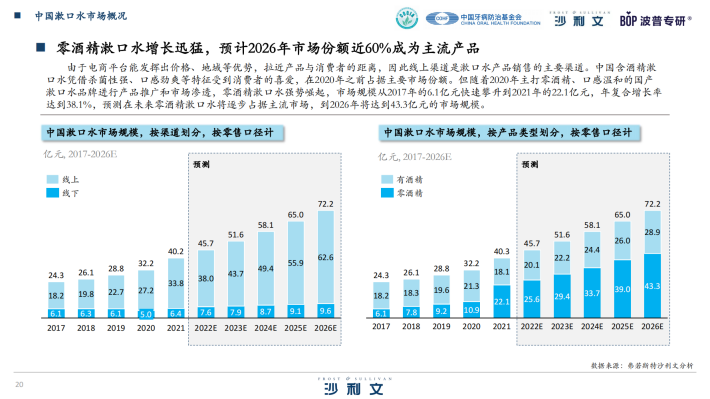Click the dark square bullet beside 中国漱口水市场概况
710x399 pixels.
18,15
